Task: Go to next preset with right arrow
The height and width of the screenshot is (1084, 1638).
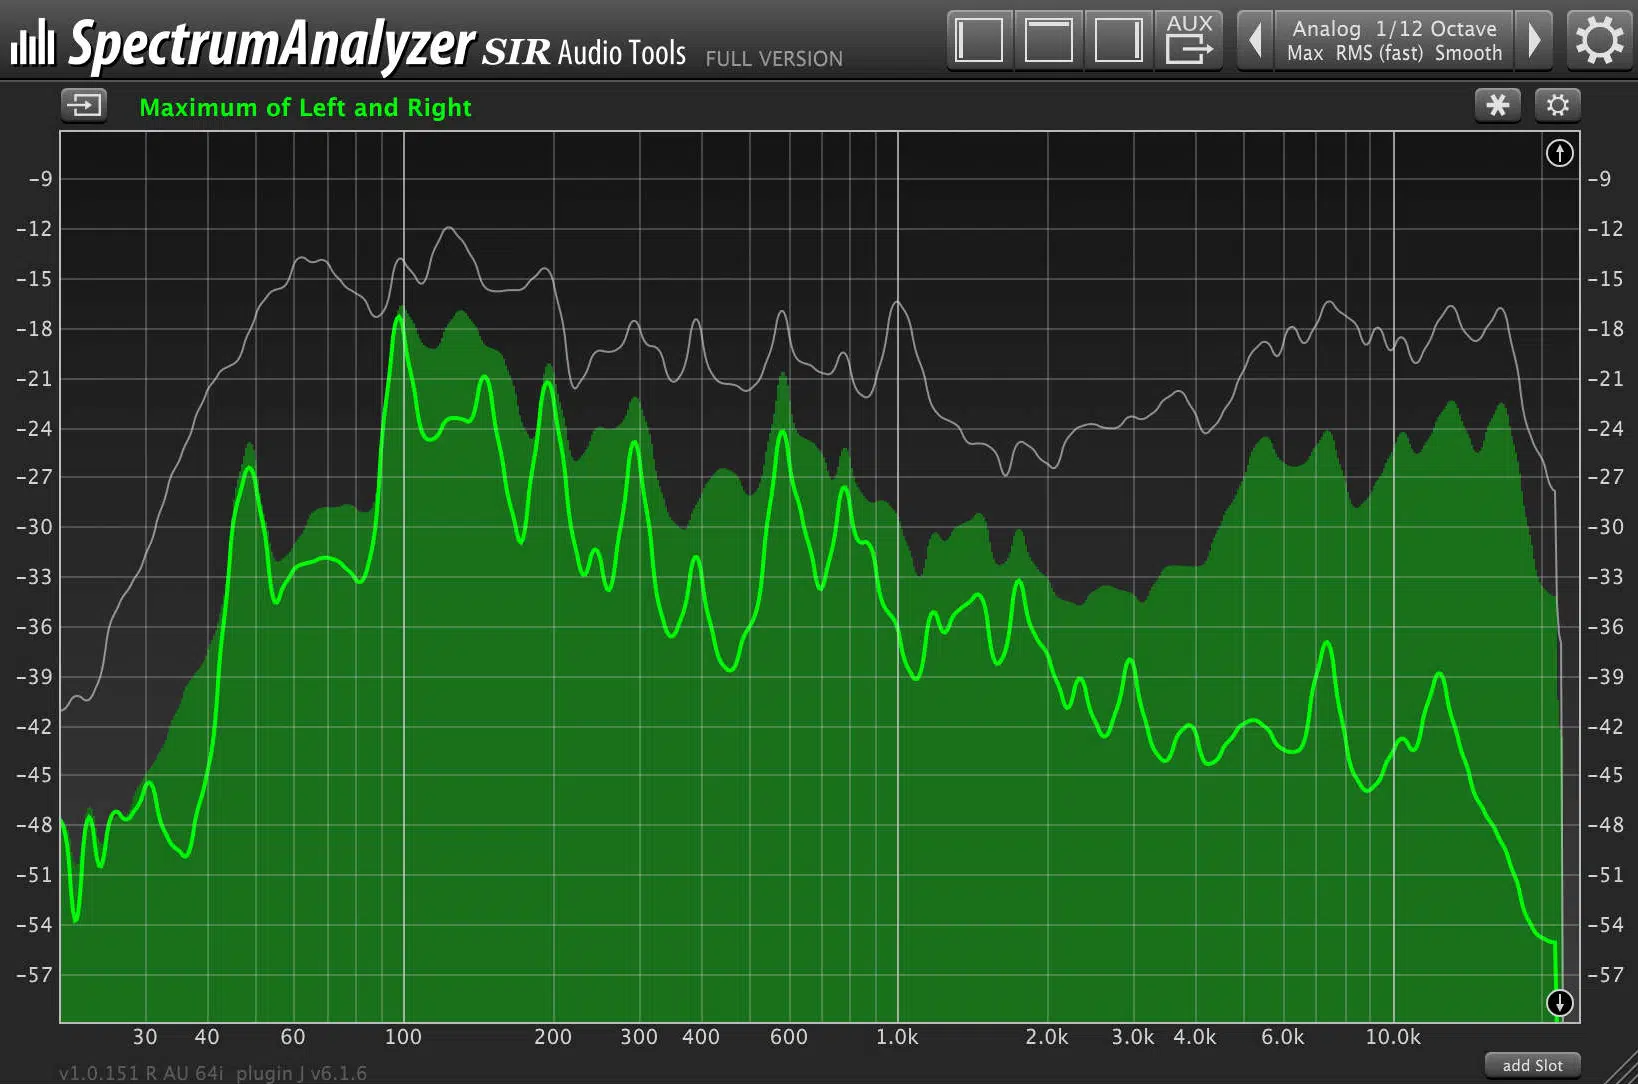Action: tap(1534, 41)
